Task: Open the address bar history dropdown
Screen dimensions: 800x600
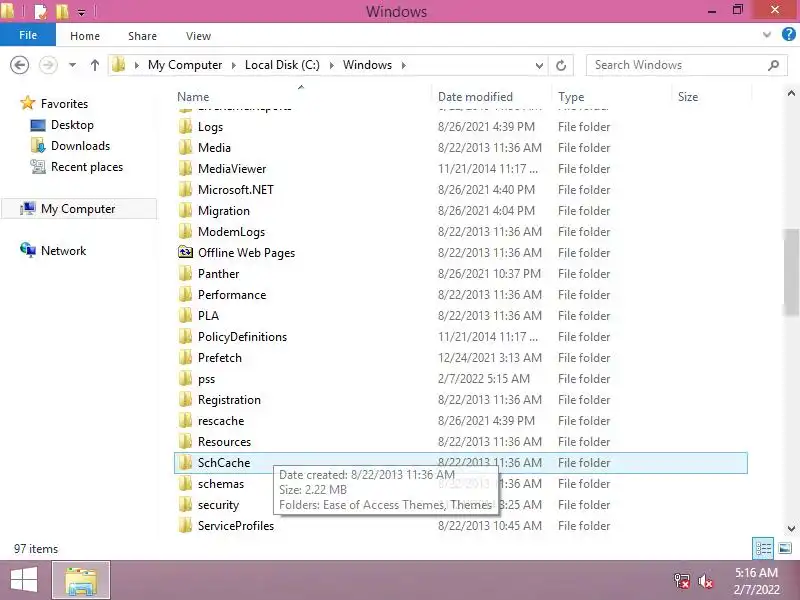Action: pos(539,65)
